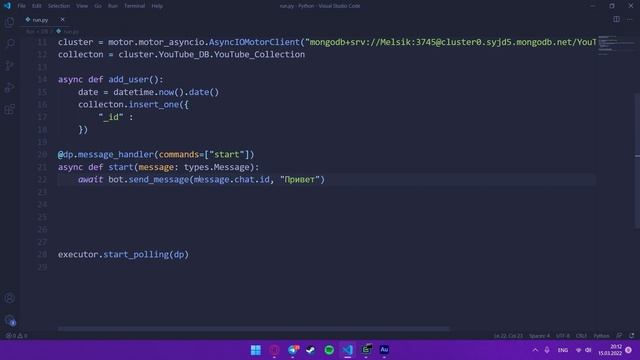640x360 pixels.
Task: Open the Selection menu
Action: [x=59, y=6]
